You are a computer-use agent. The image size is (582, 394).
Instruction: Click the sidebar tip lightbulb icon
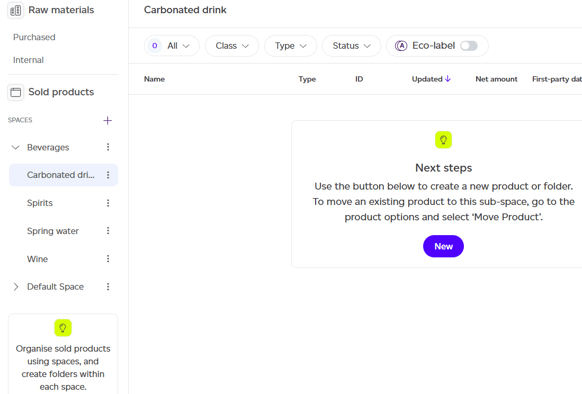coord(63,328)
